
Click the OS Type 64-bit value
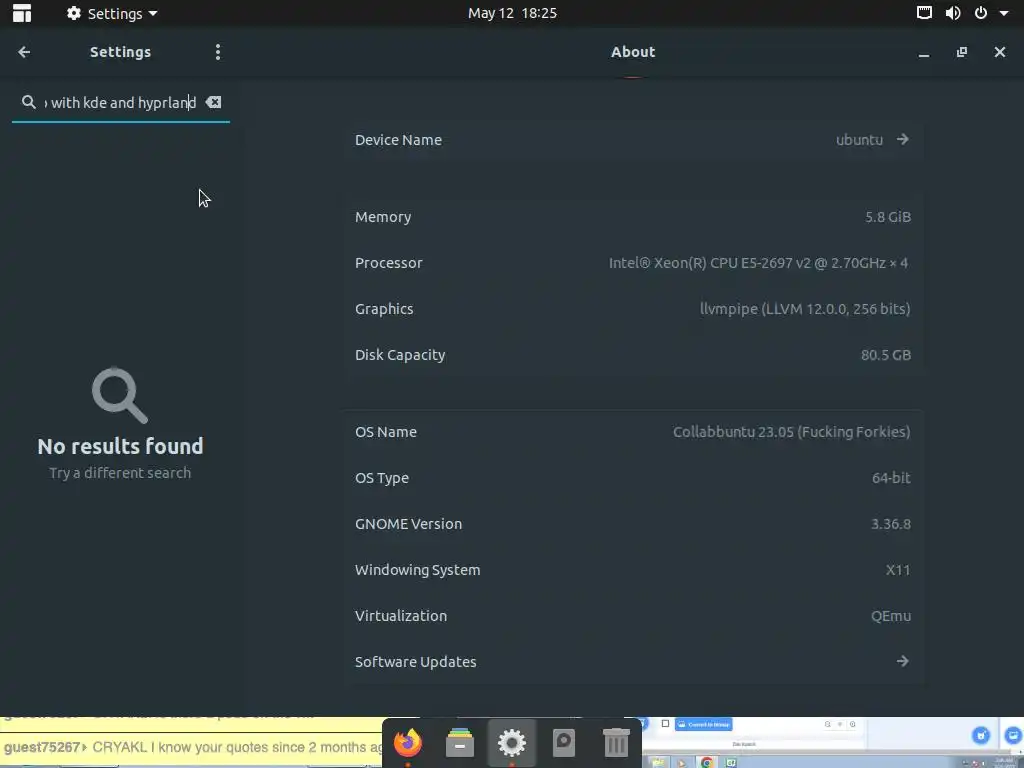click(x=891, y=477)
